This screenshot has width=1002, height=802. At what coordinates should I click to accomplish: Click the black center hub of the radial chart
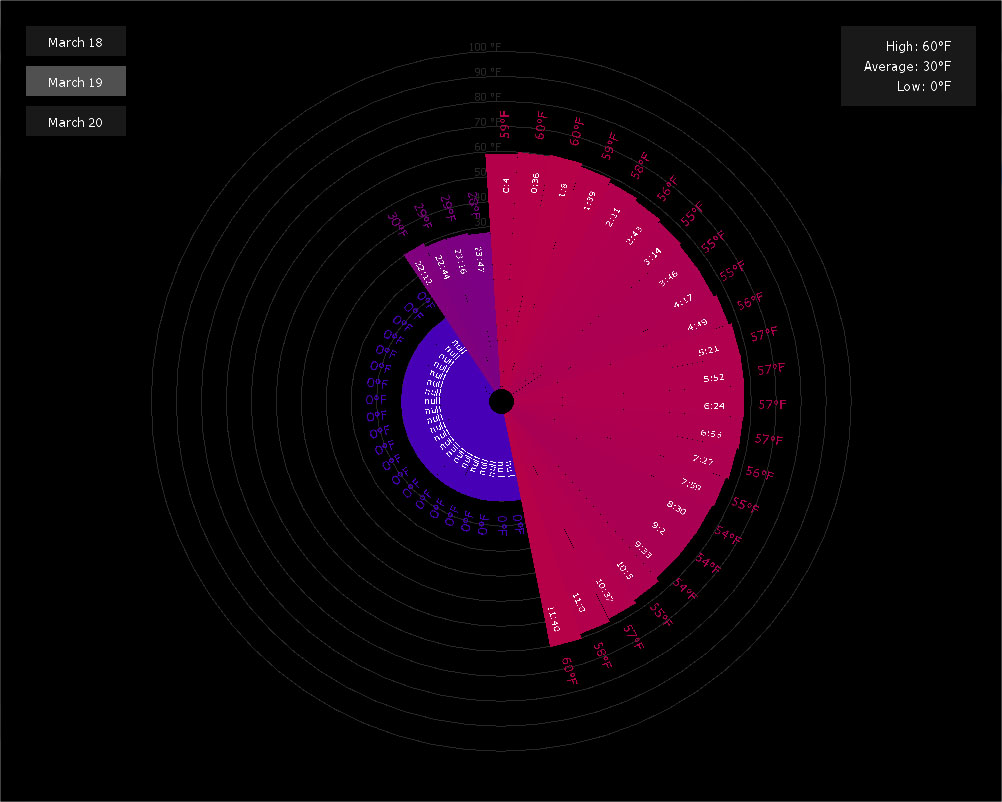502,402
